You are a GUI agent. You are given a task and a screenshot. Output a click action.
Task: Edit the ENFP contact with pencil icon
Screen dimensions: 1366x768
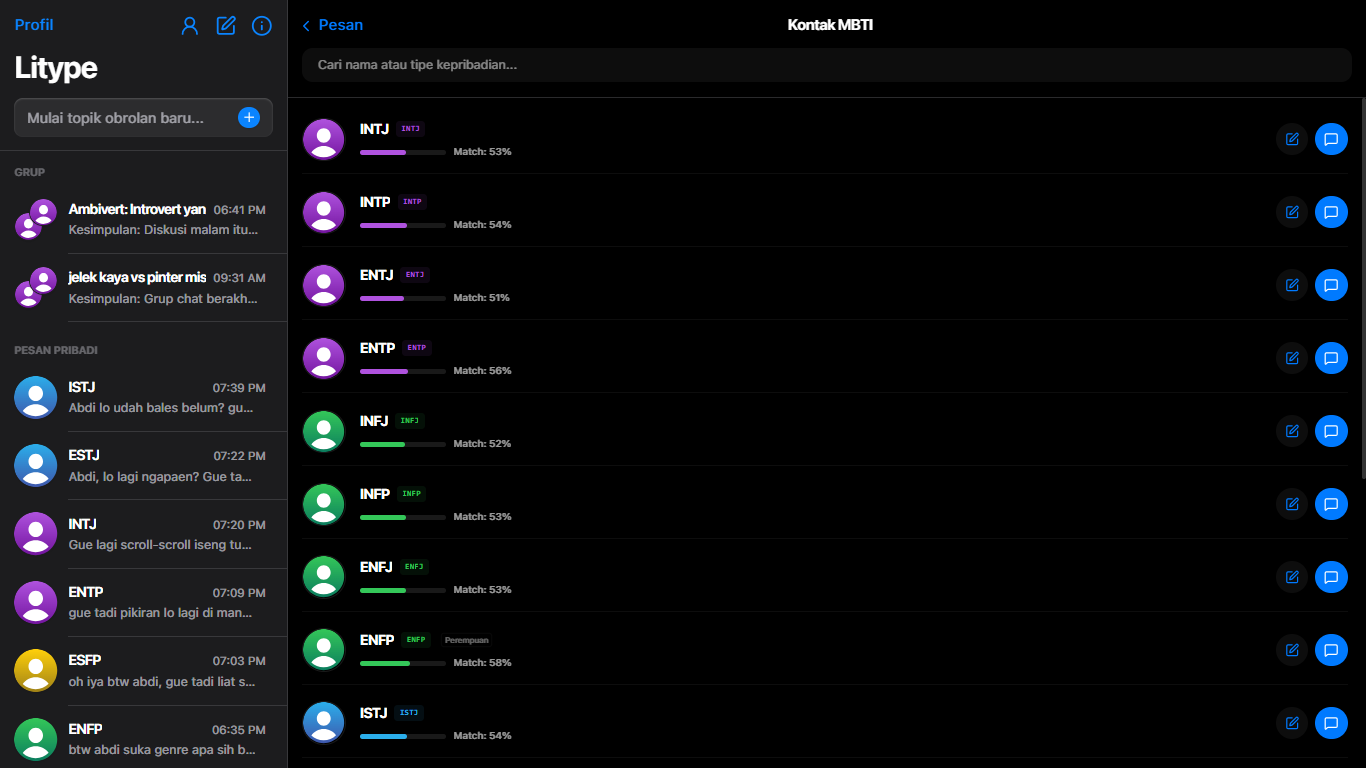[x=1292, y=650]
